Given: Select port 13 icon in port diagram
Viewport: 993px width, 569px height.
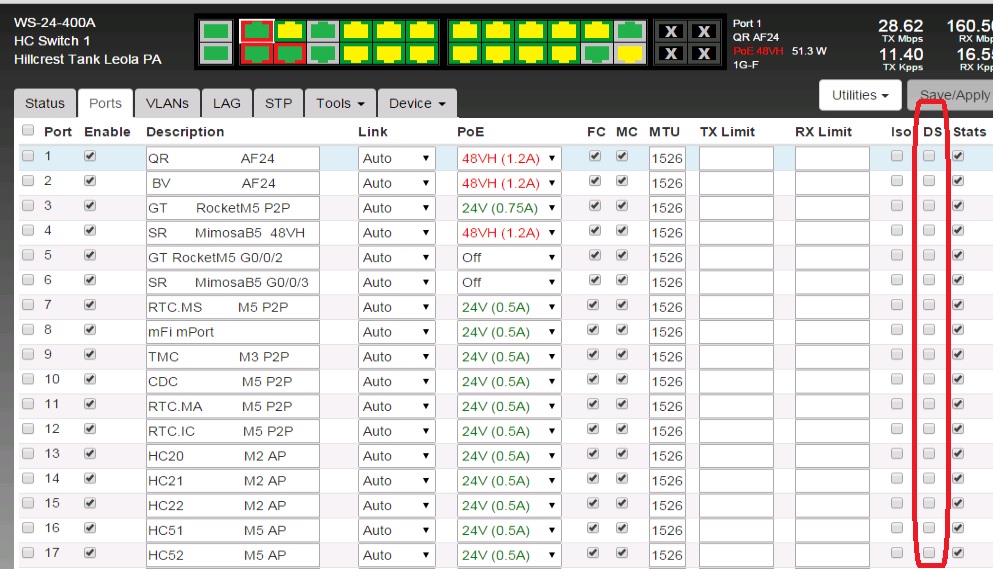Looking at the screenshot, I should [x=463, y=31].
